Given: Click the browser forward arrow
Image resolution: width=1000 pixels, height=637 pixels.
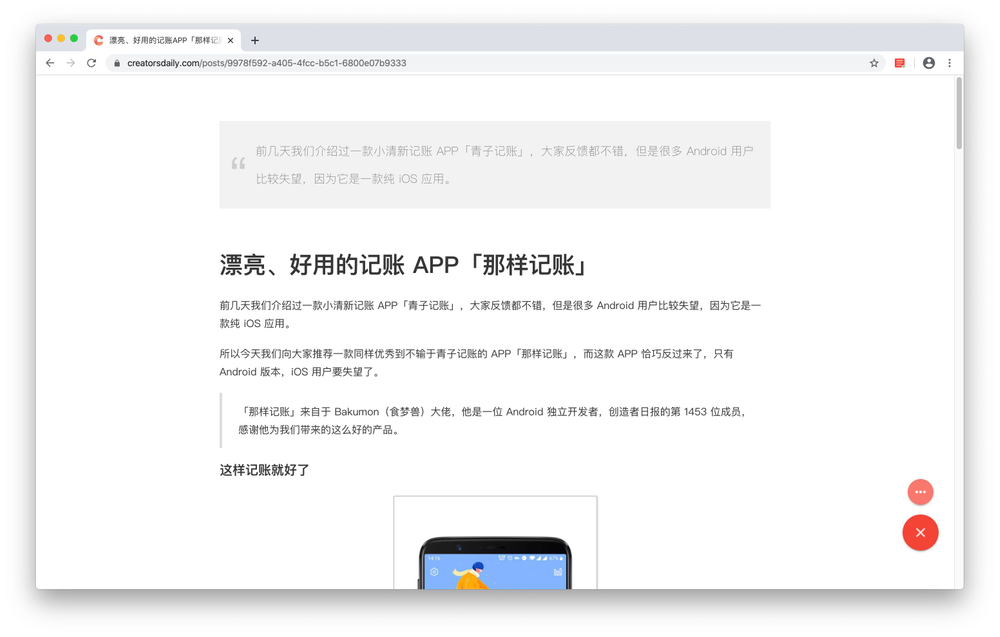Looking at the screenshot, I should [71, 63].
